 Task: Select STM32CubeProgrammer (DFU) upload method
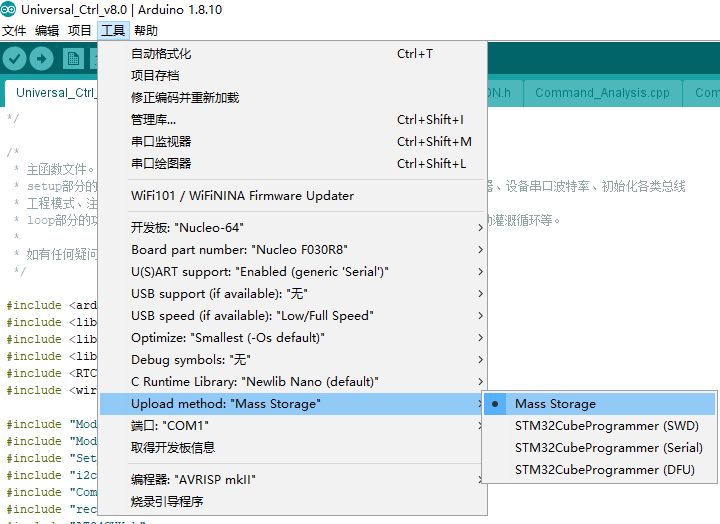coord(600,470)
